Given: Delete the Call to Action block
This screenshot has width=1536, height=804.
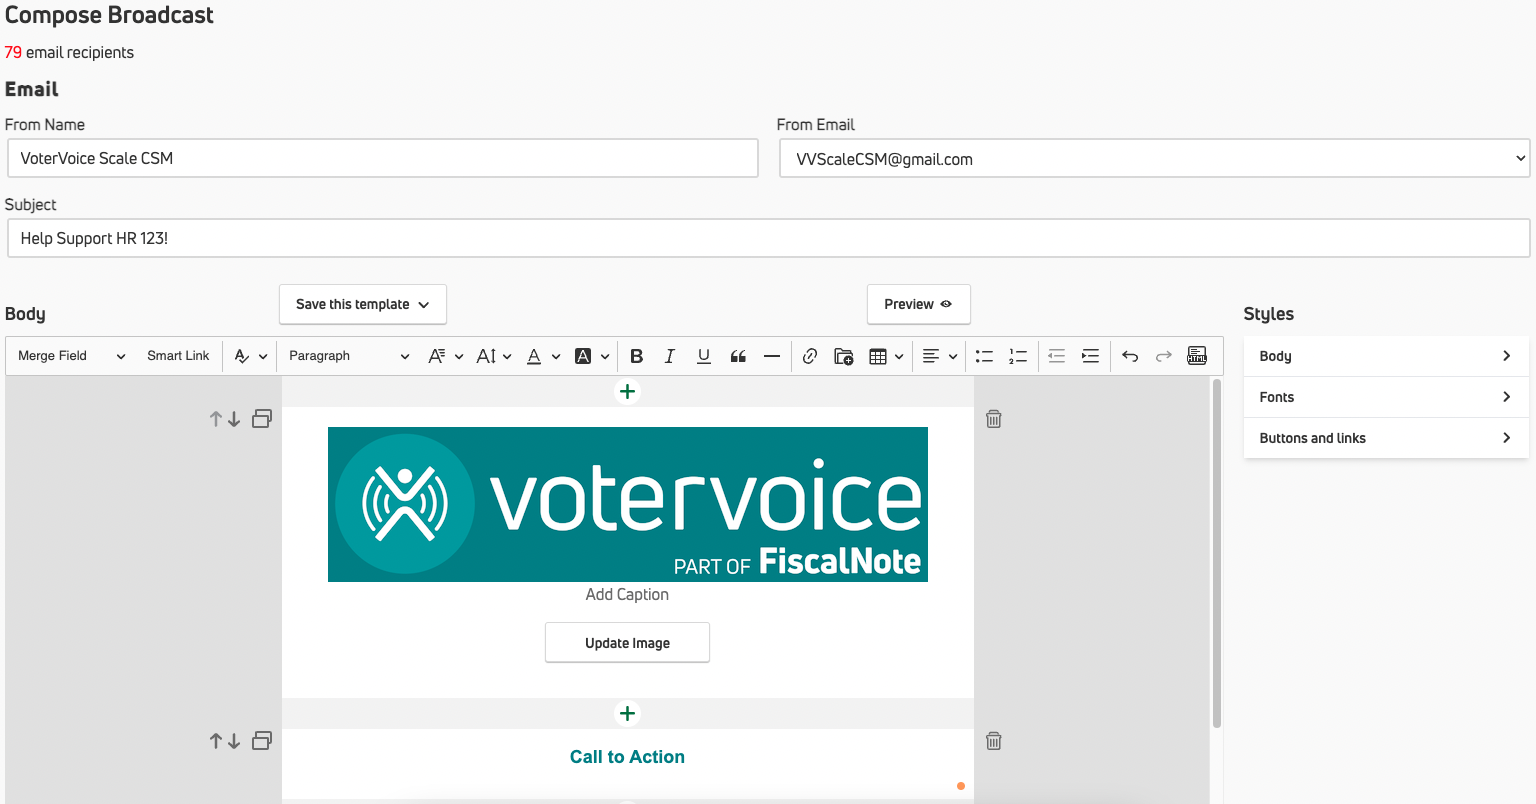Looking at the screenshot, I should pyautogui.click(x=994, y=741).
